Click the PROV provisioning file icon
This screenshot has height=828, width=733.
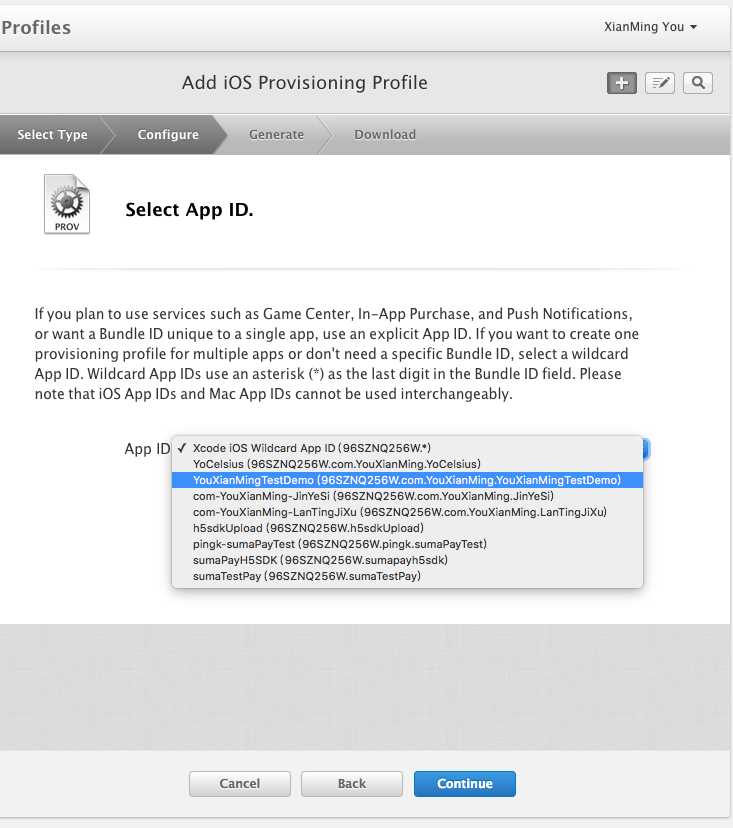click(67, 204)
